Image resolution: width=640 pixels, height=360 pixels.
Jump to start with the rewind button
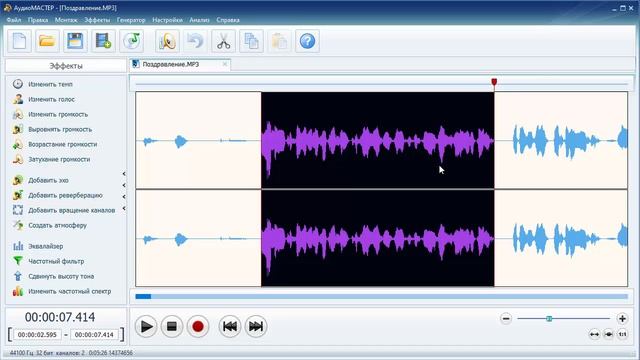[x=230, y=327]
